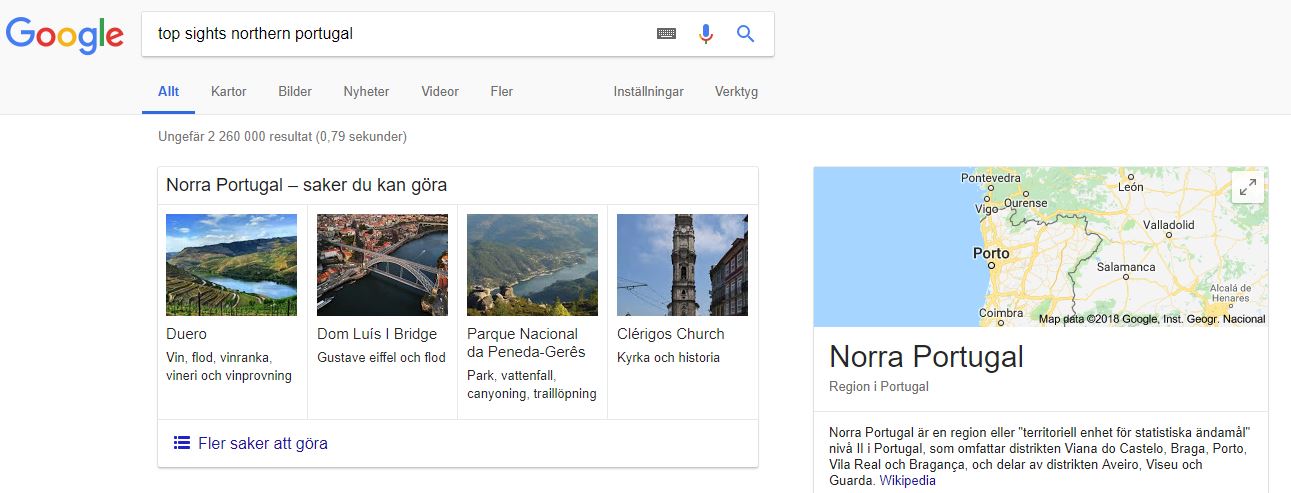Viewport: 1291px width, 493px height.
Task: Click the Kyrka och historia description
Action: 668,357
